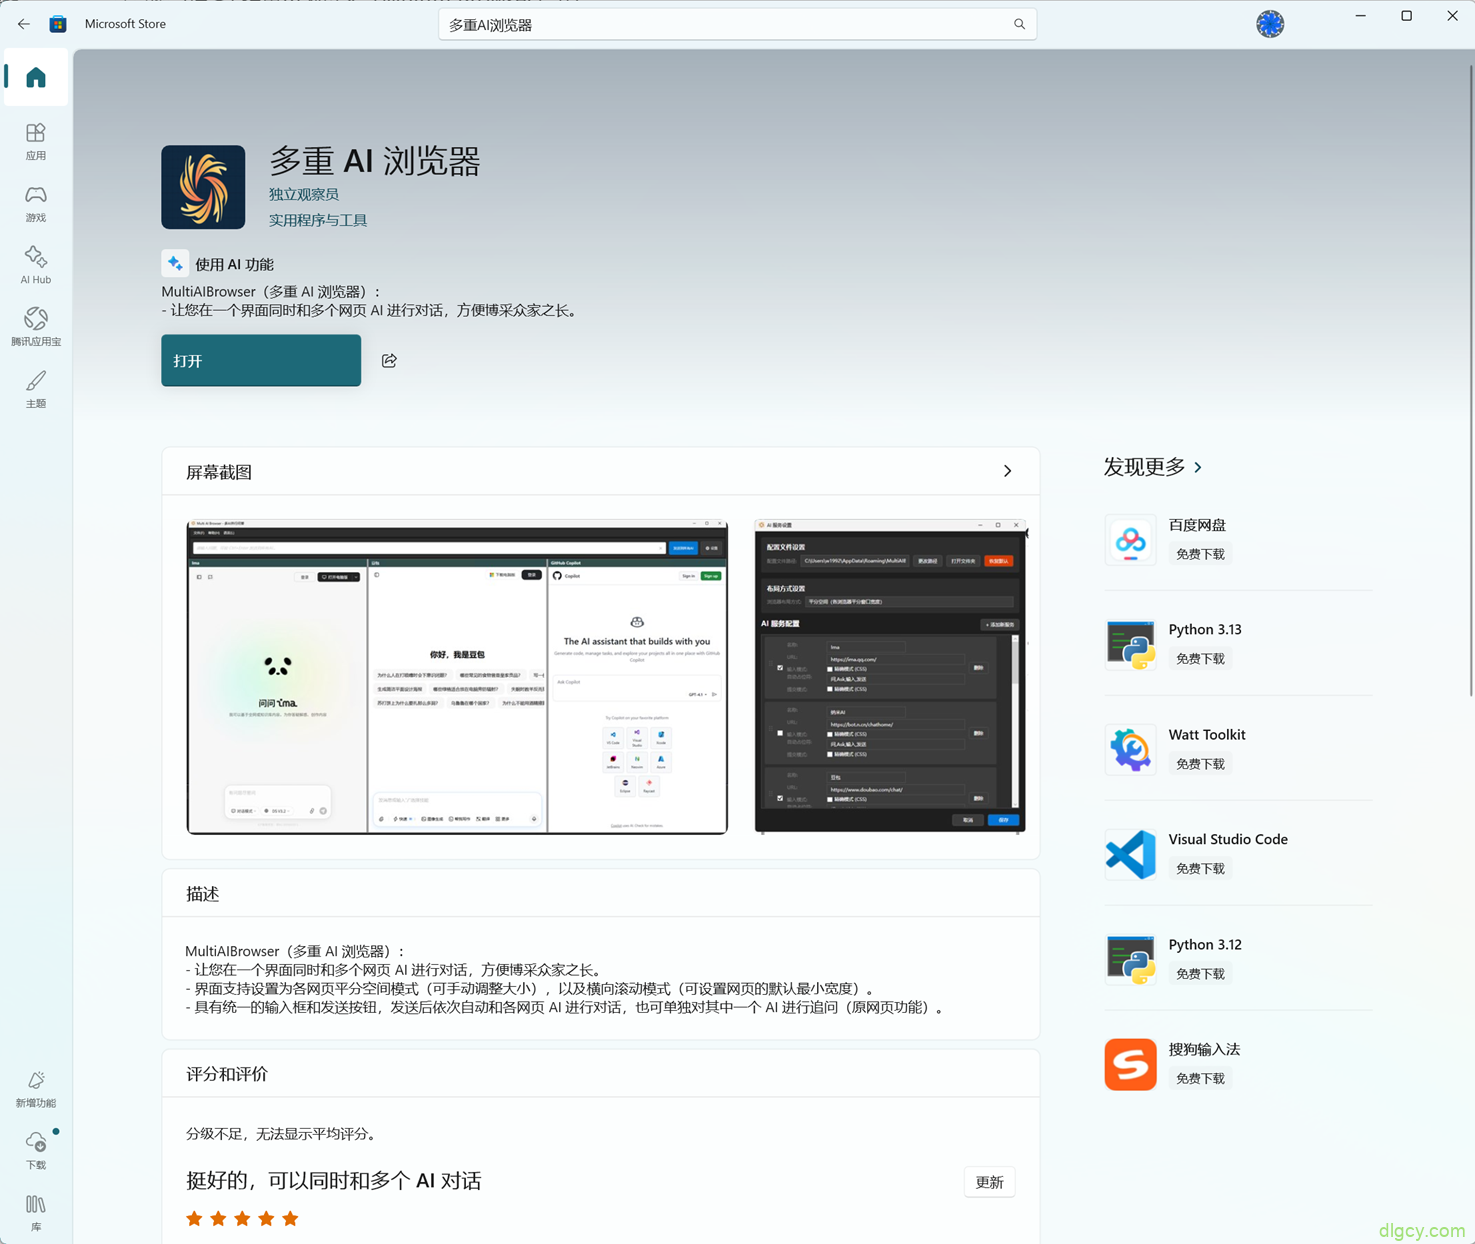Image resolution: width=1475 pixels, height=1244 pixels.
Task: Open the 库 (Library) section
Action: click(35, 1212)
